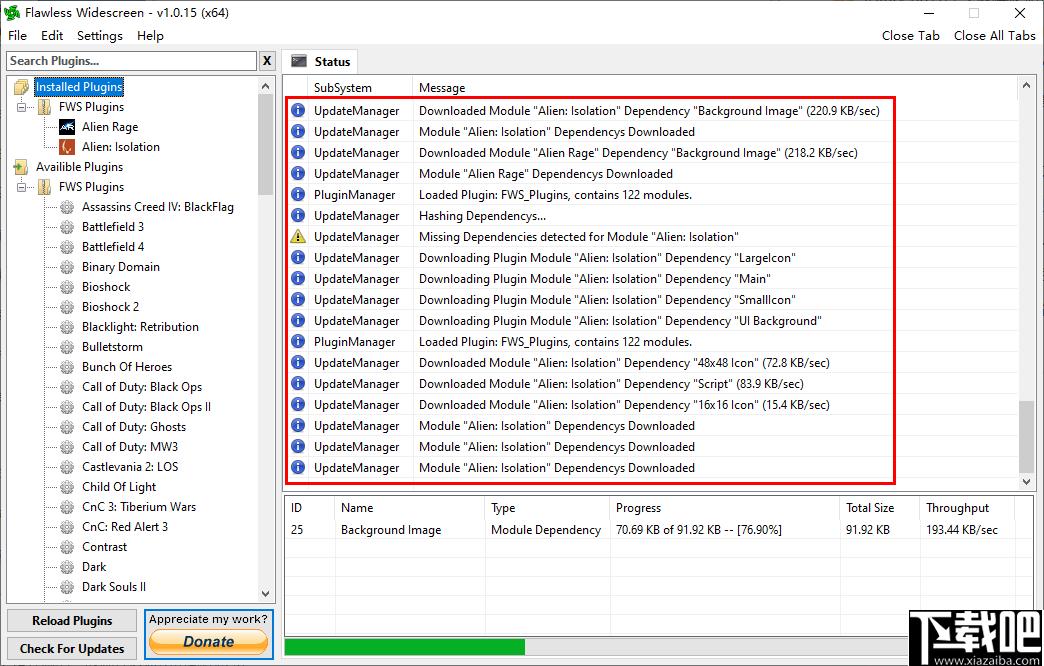
Task: Select the Background Image download row name
Action: (x=391, y=529)
